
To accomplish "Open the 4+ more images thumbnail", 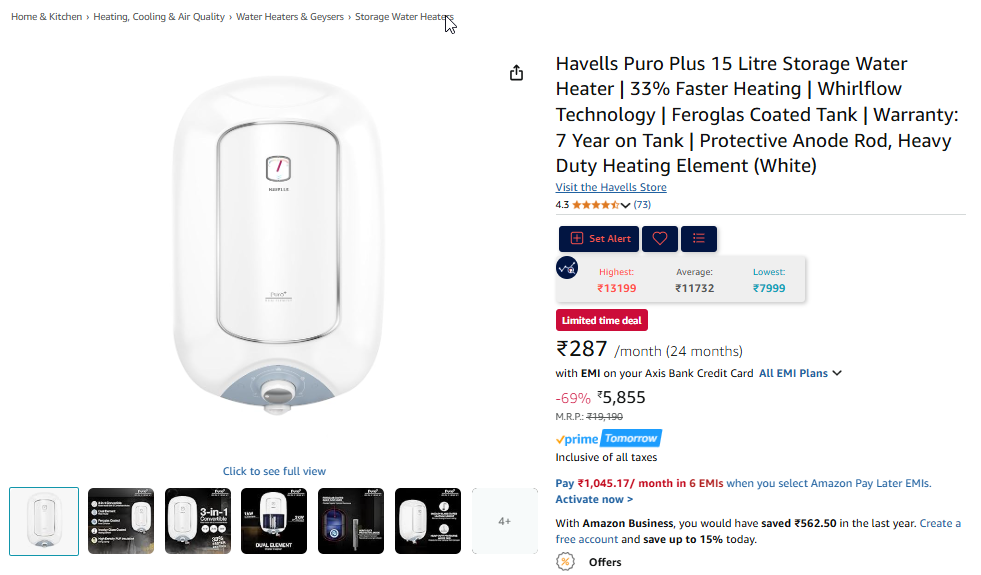I will point(505,521).
